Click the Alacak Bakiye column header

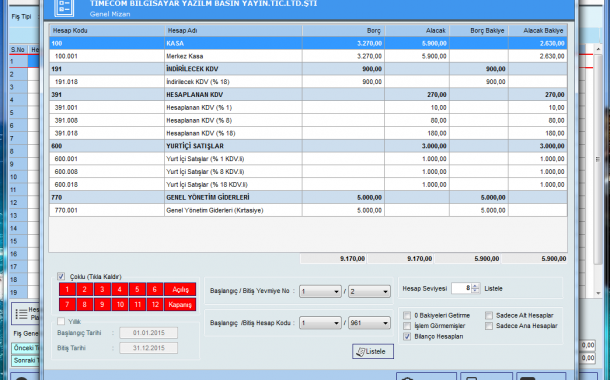(538, 30)
